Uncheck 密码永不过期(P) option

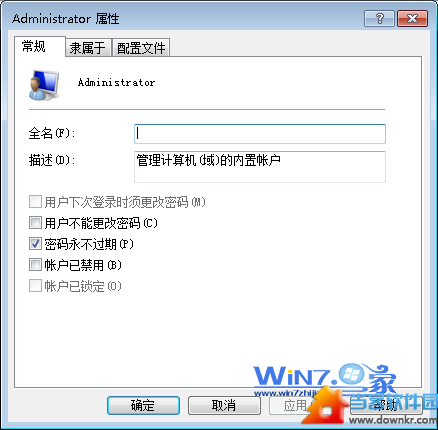(x=35, y=244)
